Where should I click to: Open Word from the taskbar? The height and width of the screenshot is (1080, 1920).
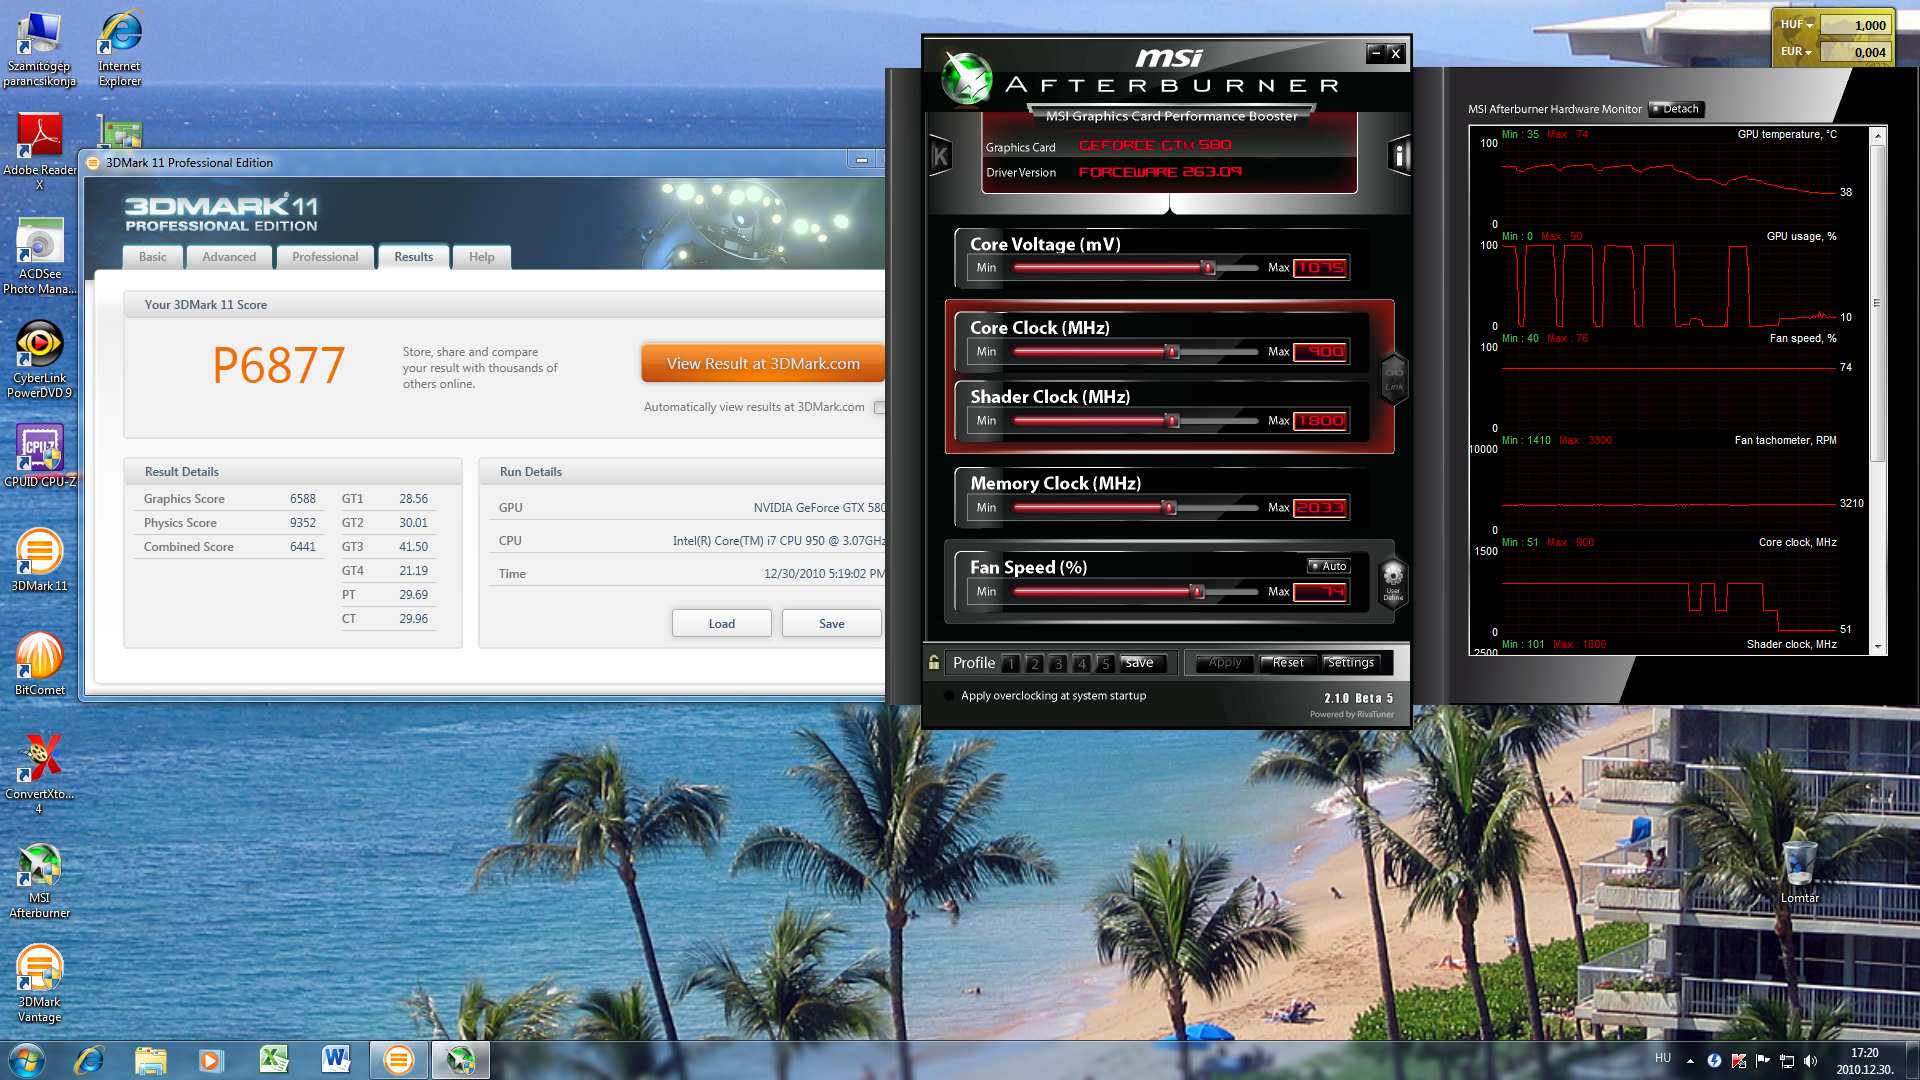click(x=335, y=1059)
